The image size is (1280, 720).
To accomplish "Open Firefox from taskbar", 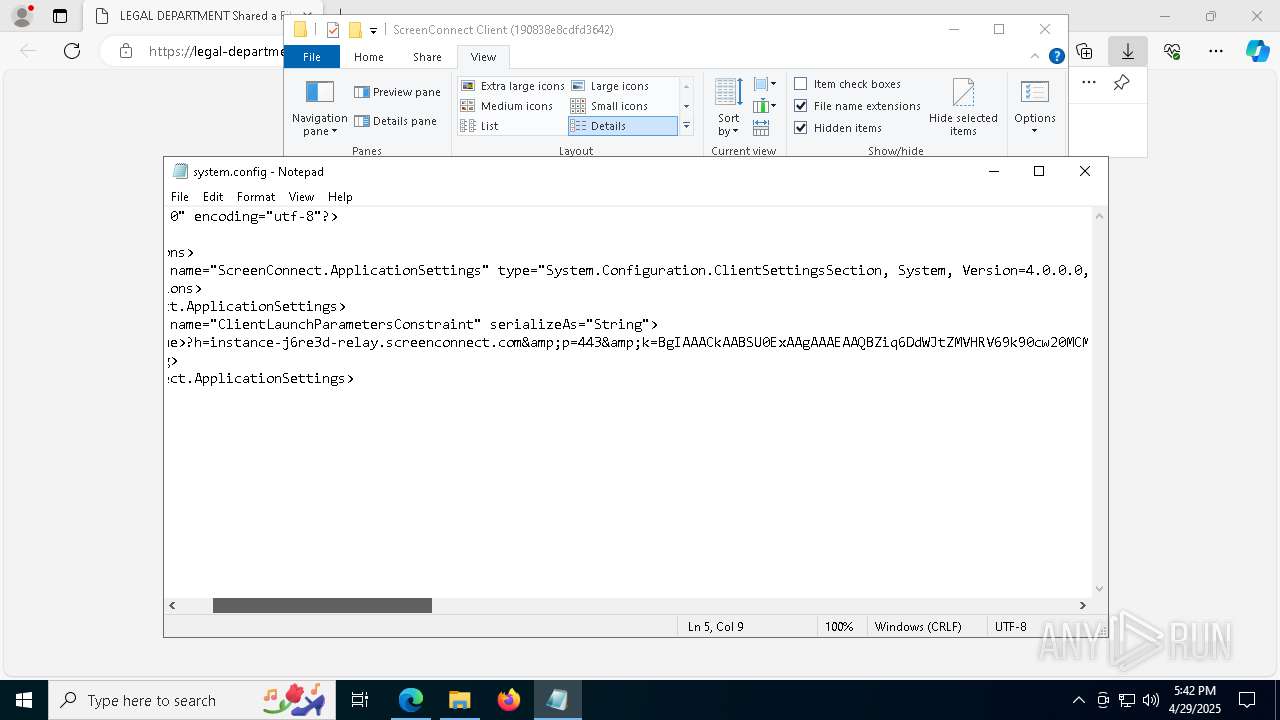I will pyautogui.click(x=508, y=700).
